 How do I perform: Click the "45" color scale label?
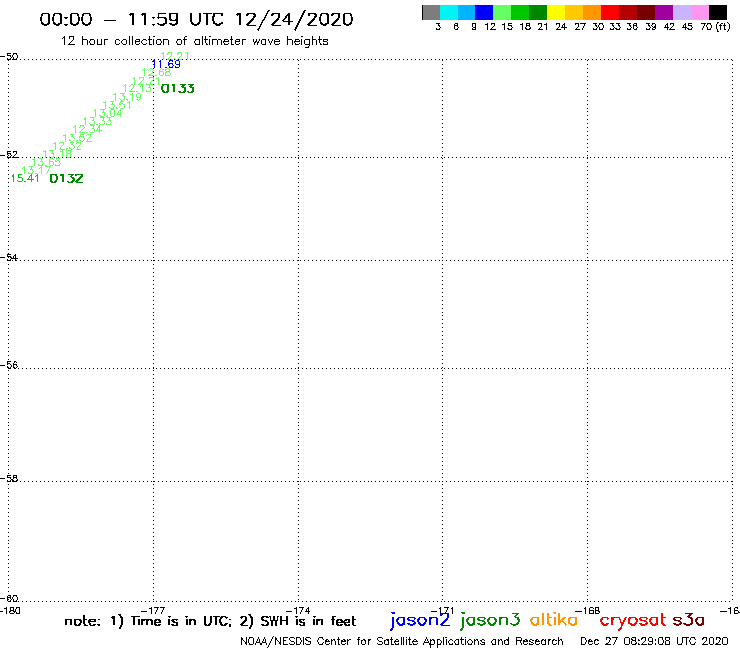(x=687, y=26)
